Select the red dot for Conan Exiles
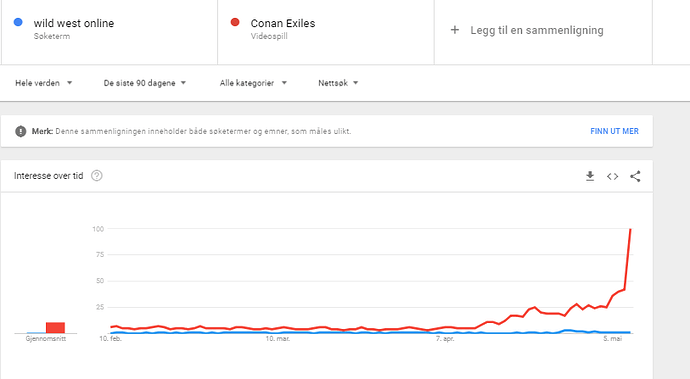This screenshot has width=690, height=379. click(x=235, y=22)
